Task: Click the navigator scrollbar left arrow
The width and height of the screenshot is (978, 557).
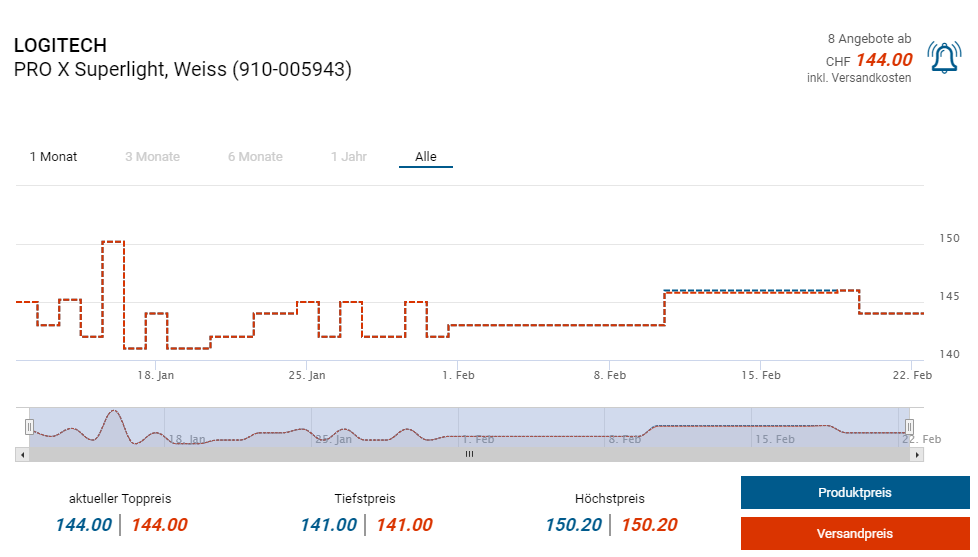Action: click(20, 454)
